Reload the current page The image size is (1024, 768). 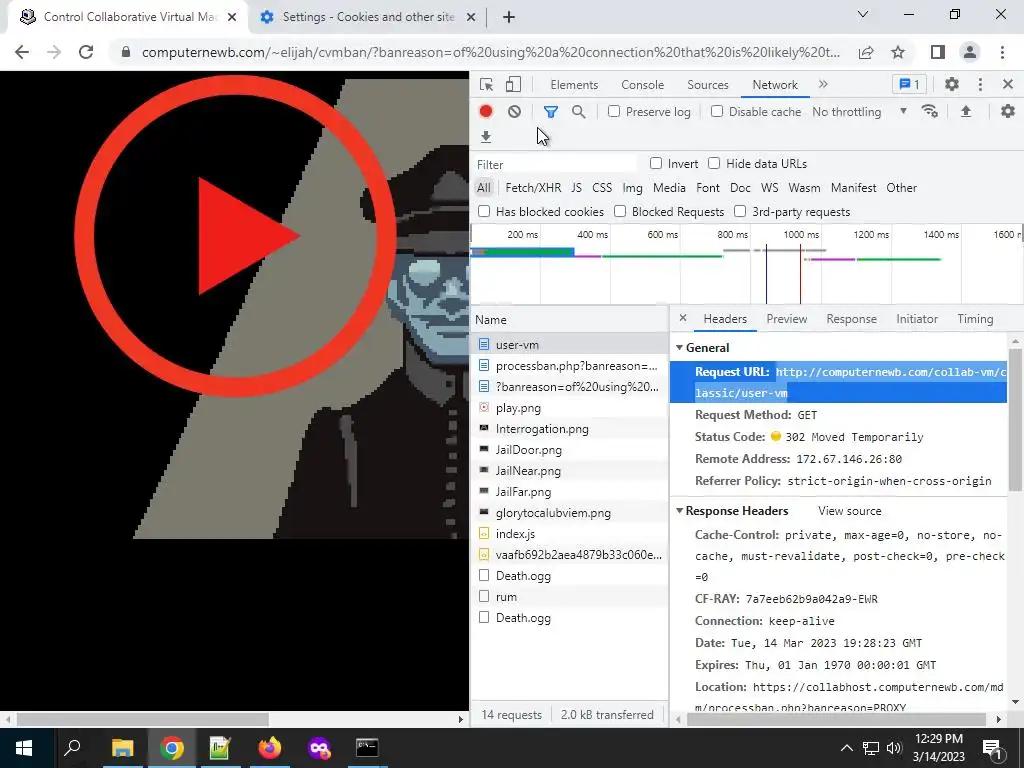point(86,52)
